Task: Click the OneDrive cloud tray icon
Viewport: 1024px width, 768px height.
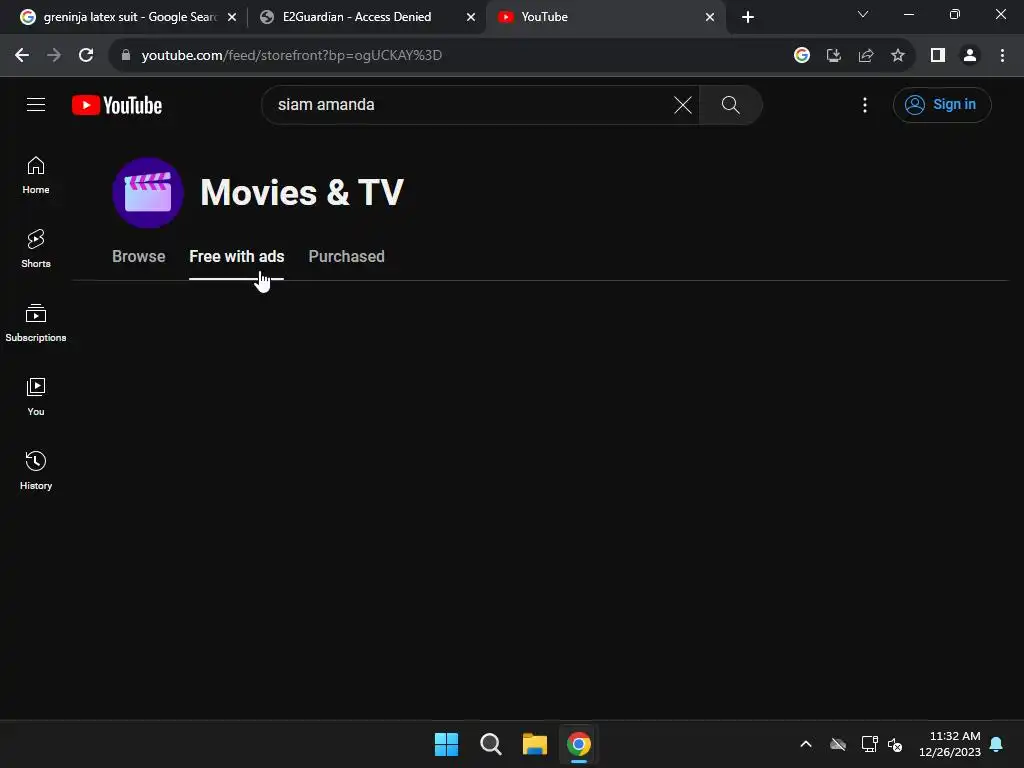Action: [x=838, y=744]
